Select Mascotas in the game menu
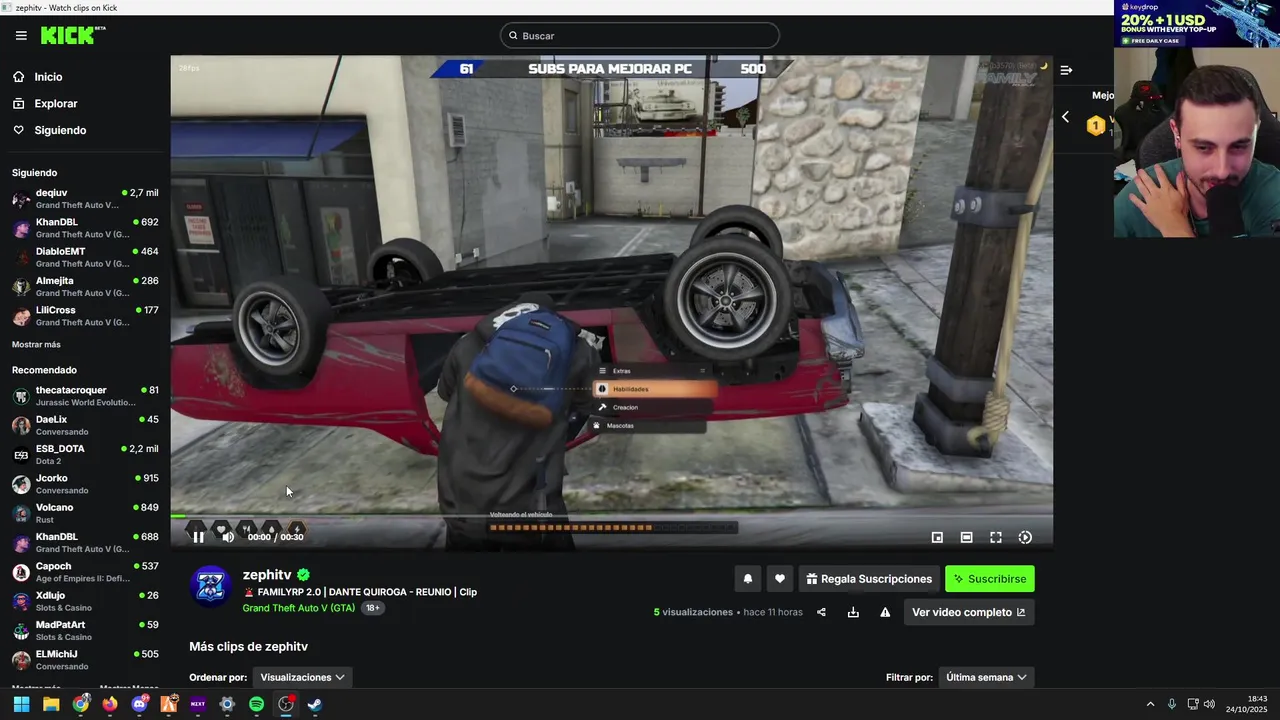 click(x=648, y=426)
